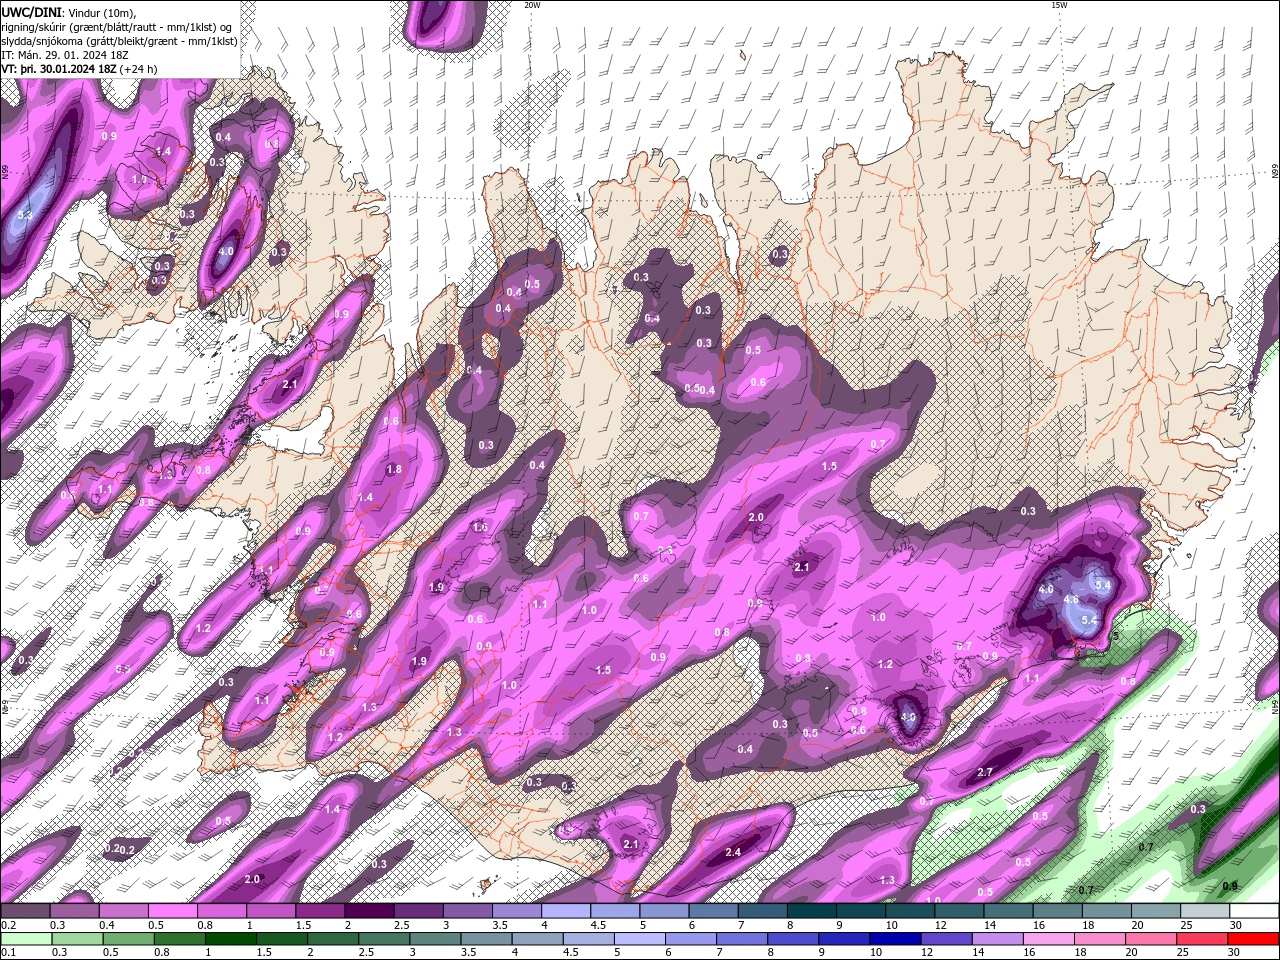The image size is (1280, 960).
Task: Pick the 25 red-pink swatch on lower scale
Action: 1202,939
